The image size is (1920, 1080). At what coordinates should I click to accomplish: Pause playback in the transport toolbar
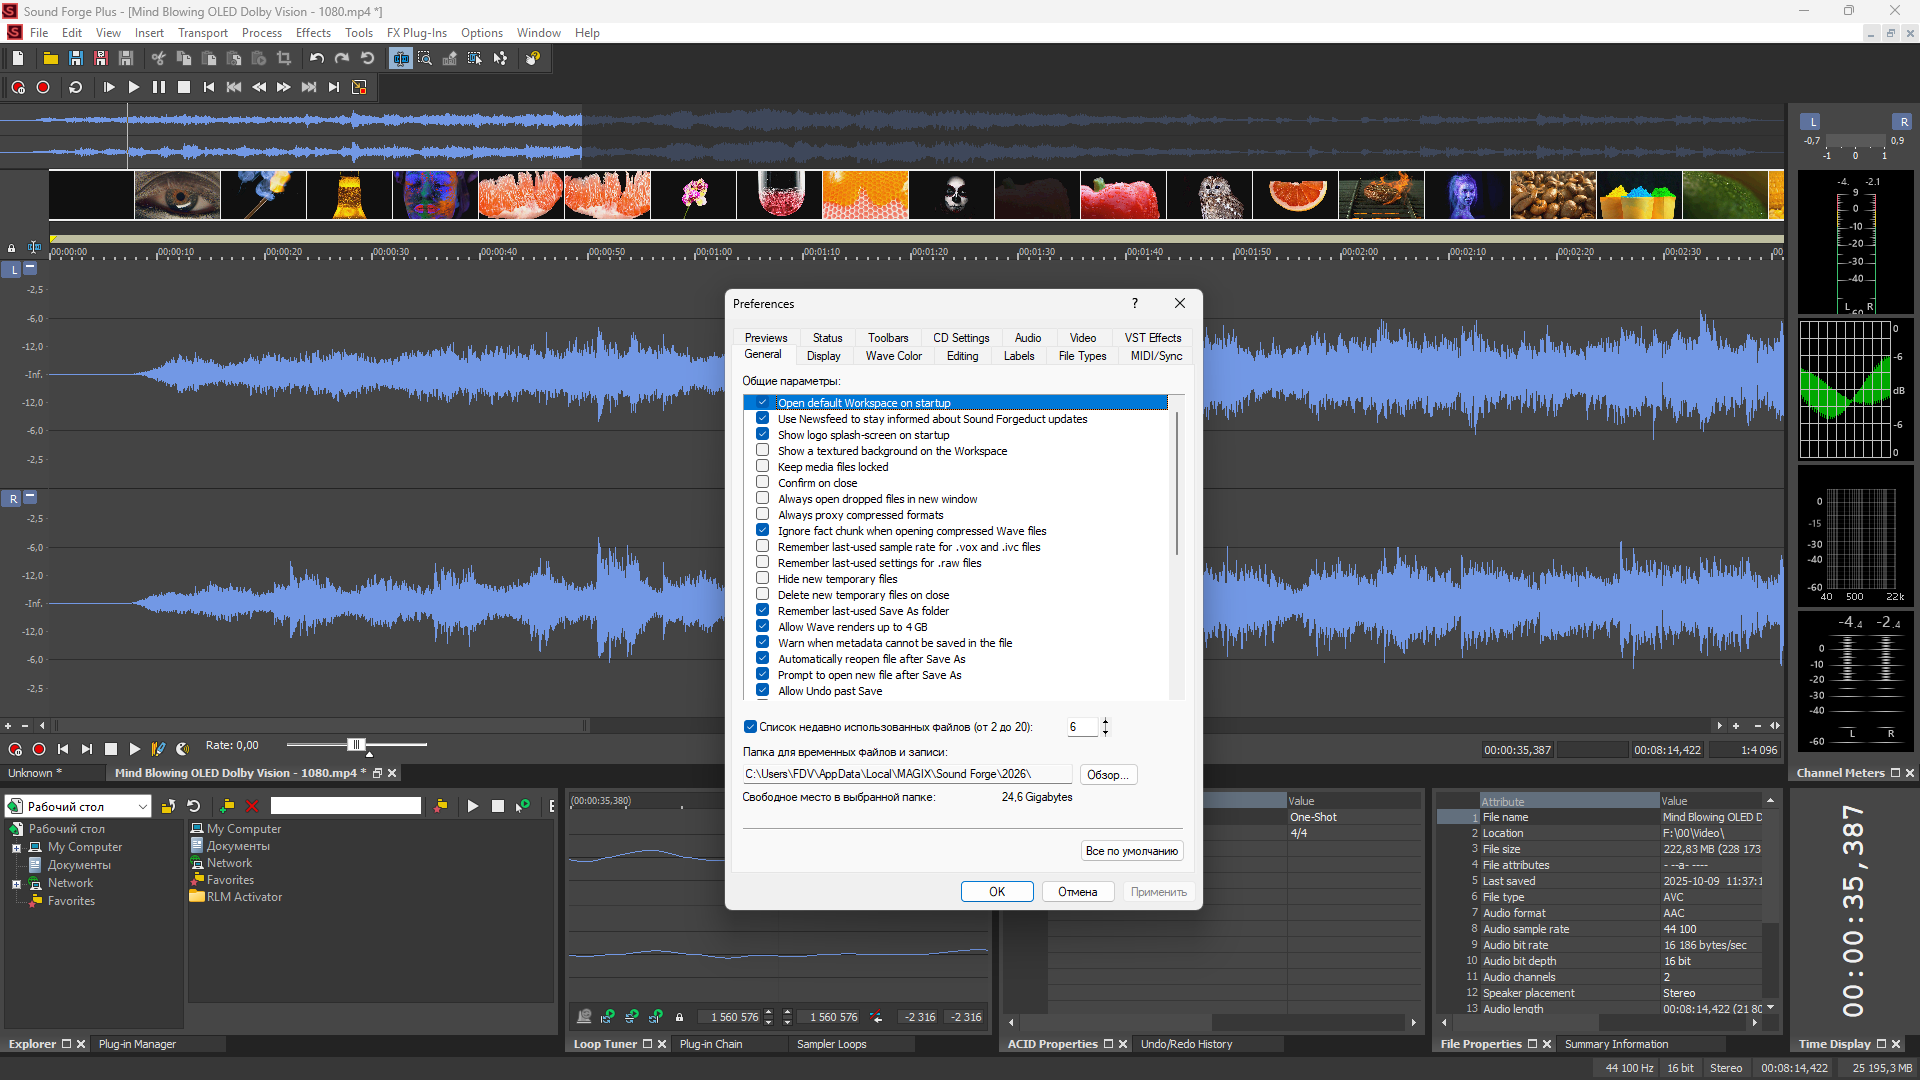(x=159, y=87)
